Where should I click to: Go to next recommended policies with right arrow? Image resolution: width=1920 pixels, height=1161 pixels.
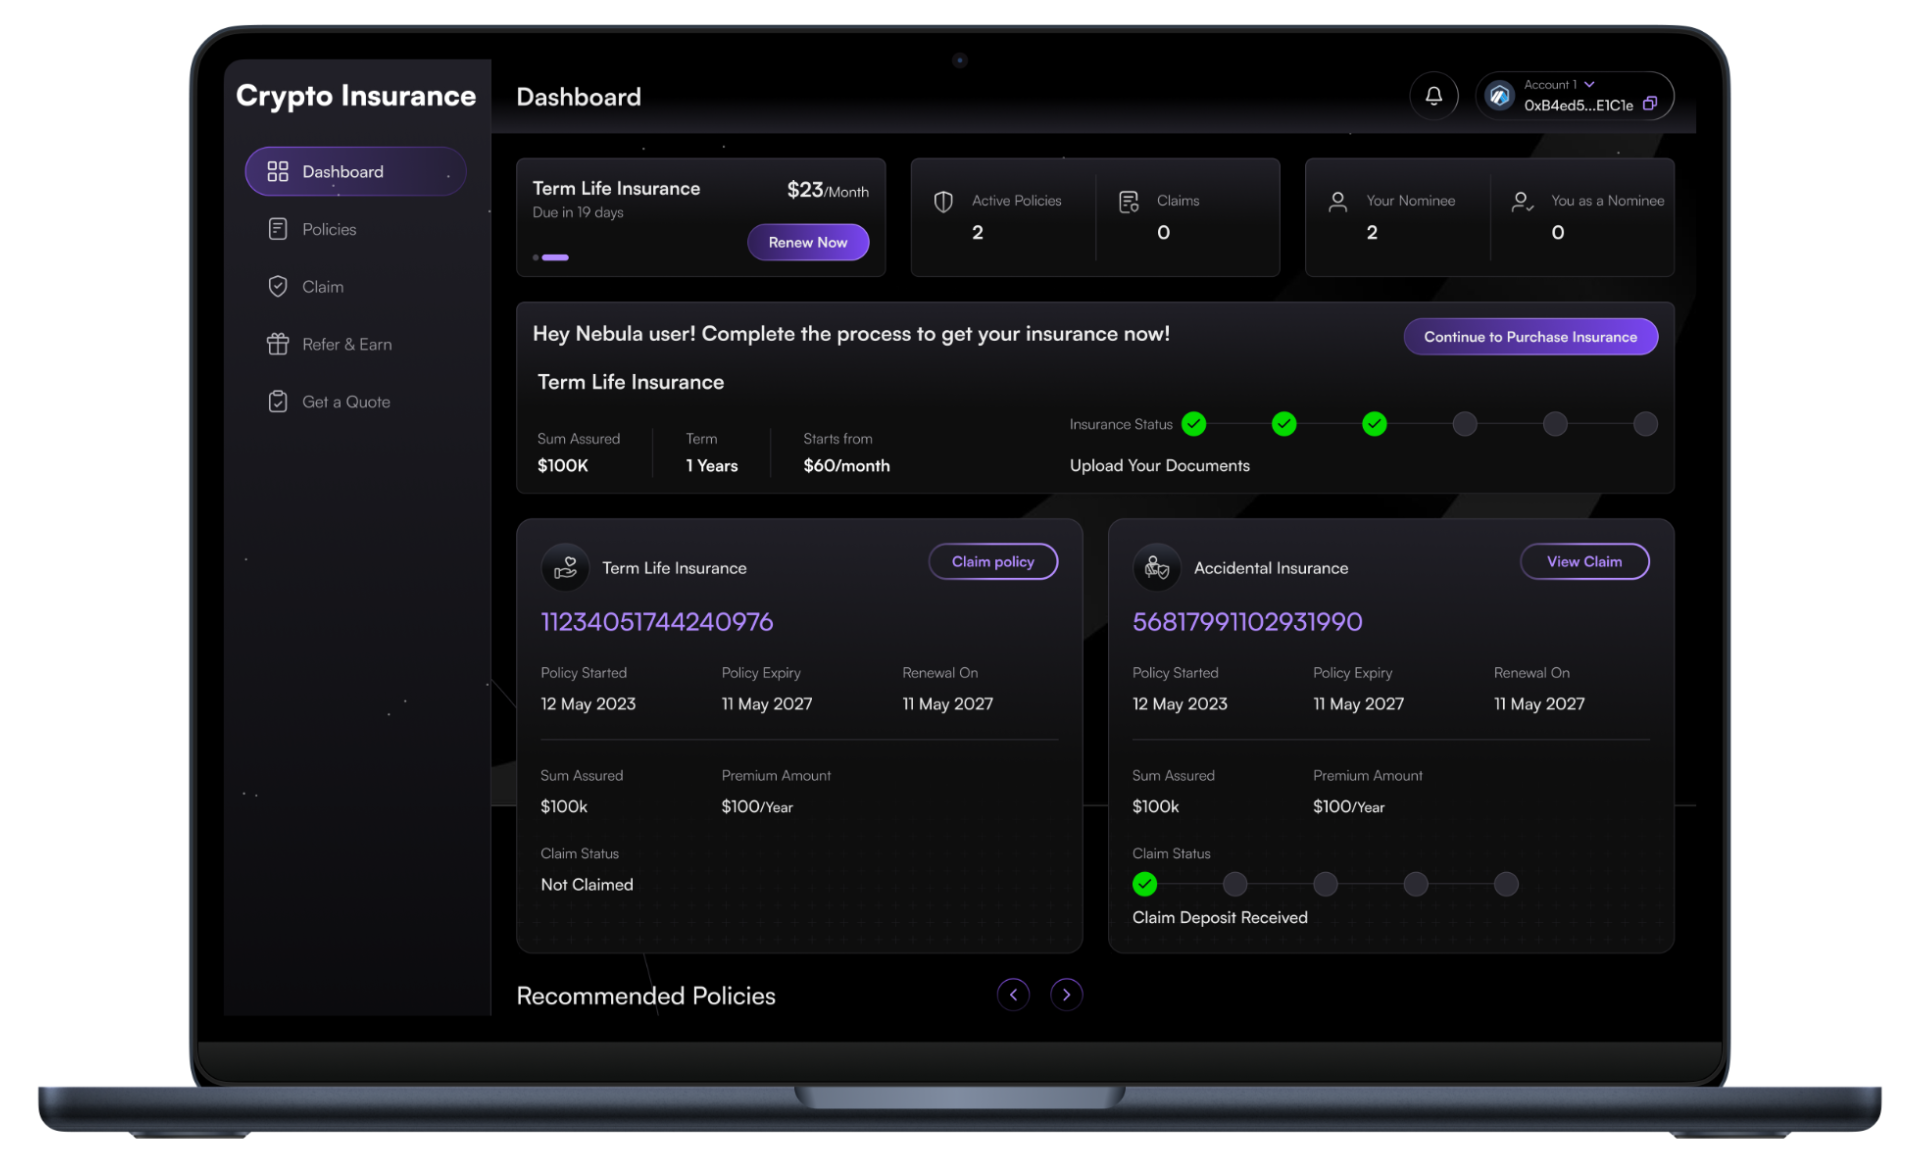tap(1066, 994)
